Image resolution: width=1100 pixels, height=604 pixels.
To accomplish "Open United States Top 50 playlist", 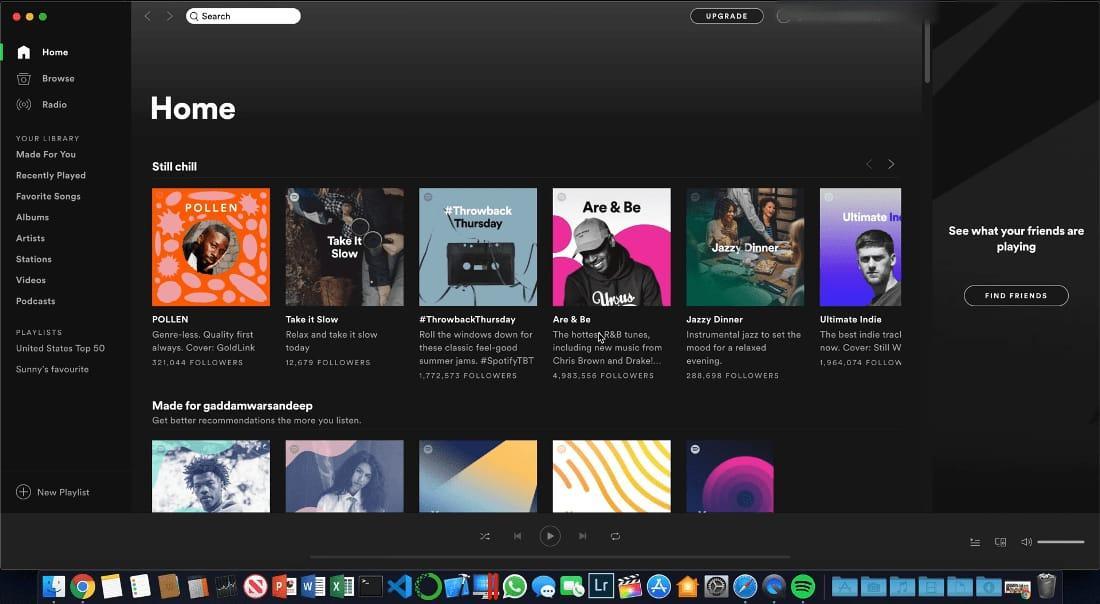I will pyautogui.click(x=60, y=348).
